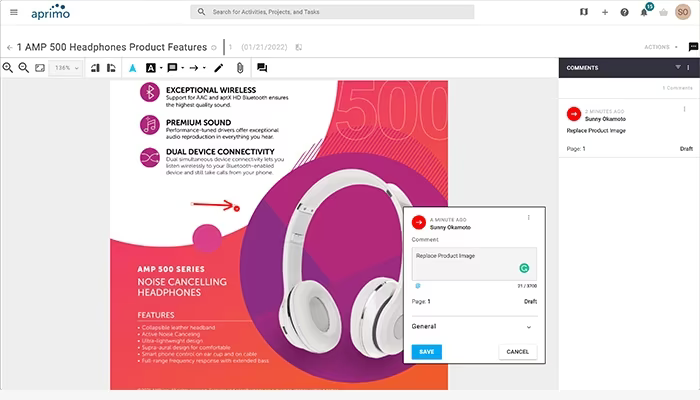Go back using the arrow beside the title
Image resolution: width=700 pixels, height=400 pixels.
[9, 47]
